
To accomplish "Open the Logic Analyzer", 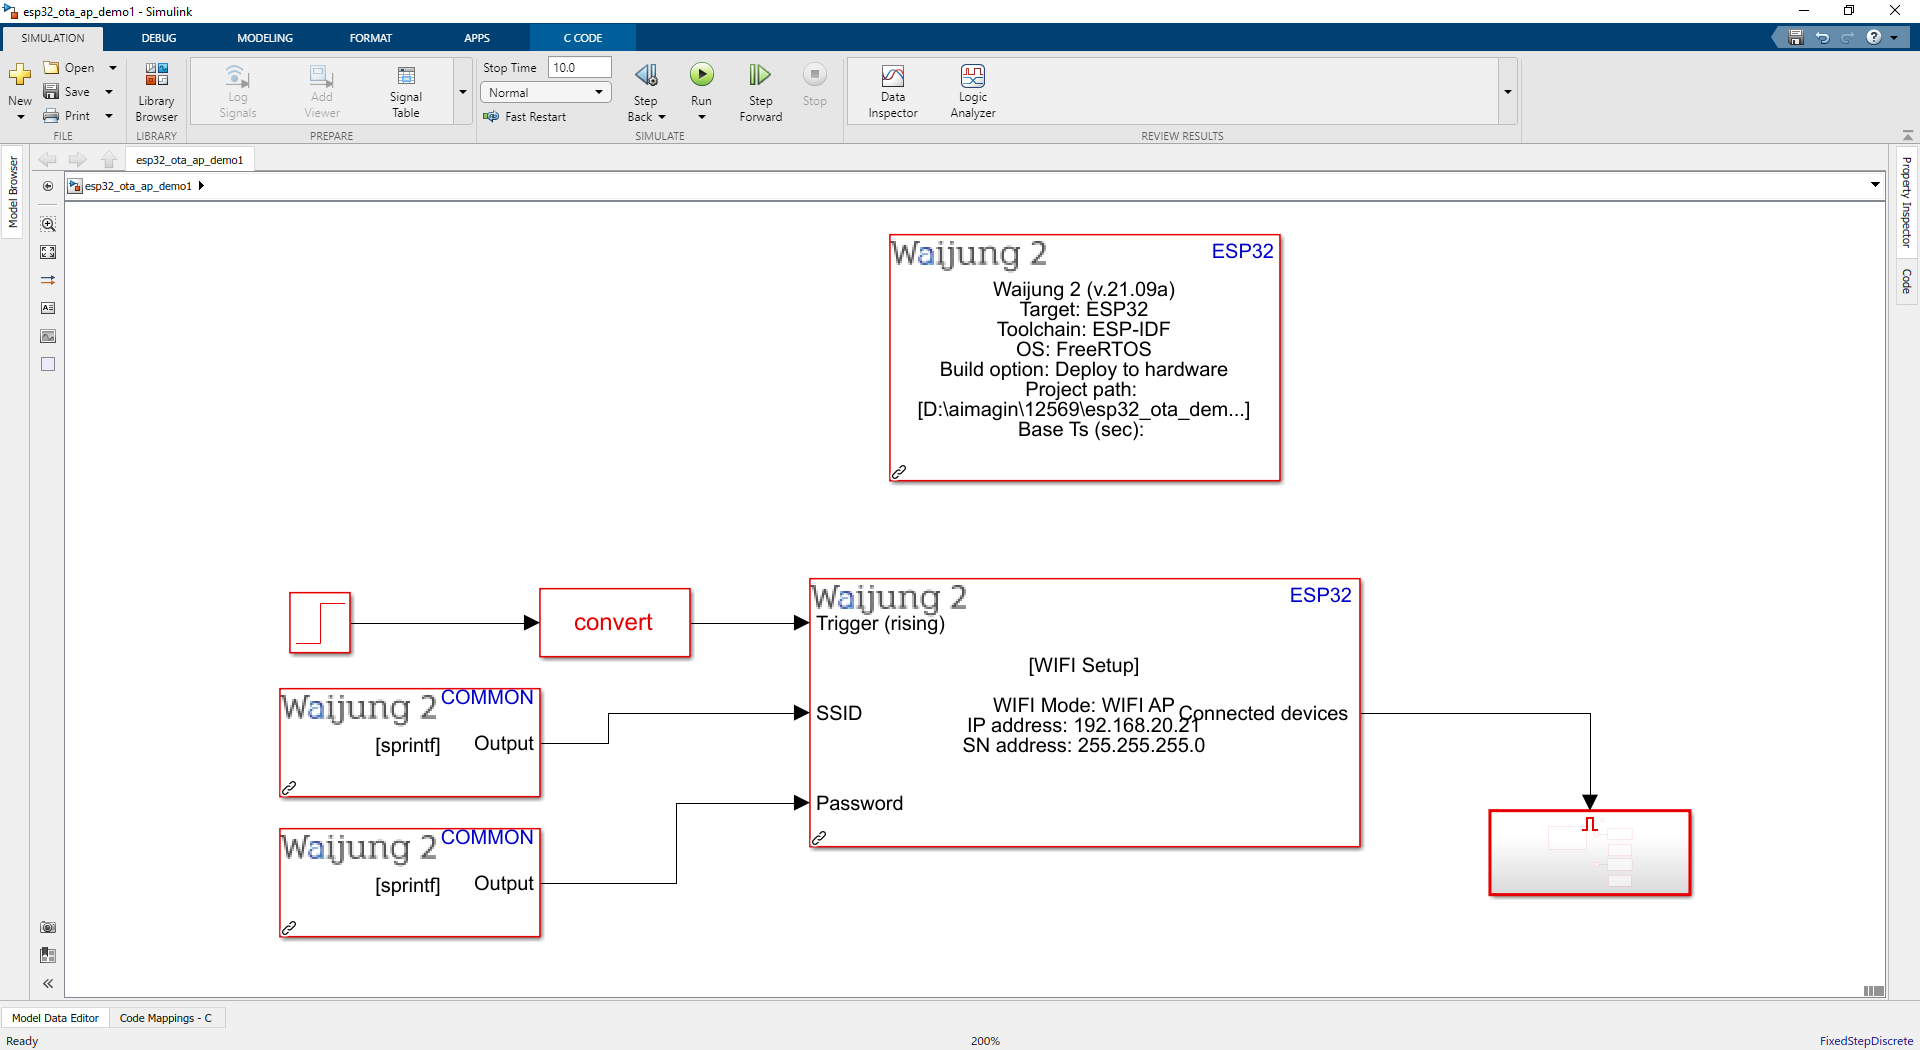I will (x=973, y=91).
